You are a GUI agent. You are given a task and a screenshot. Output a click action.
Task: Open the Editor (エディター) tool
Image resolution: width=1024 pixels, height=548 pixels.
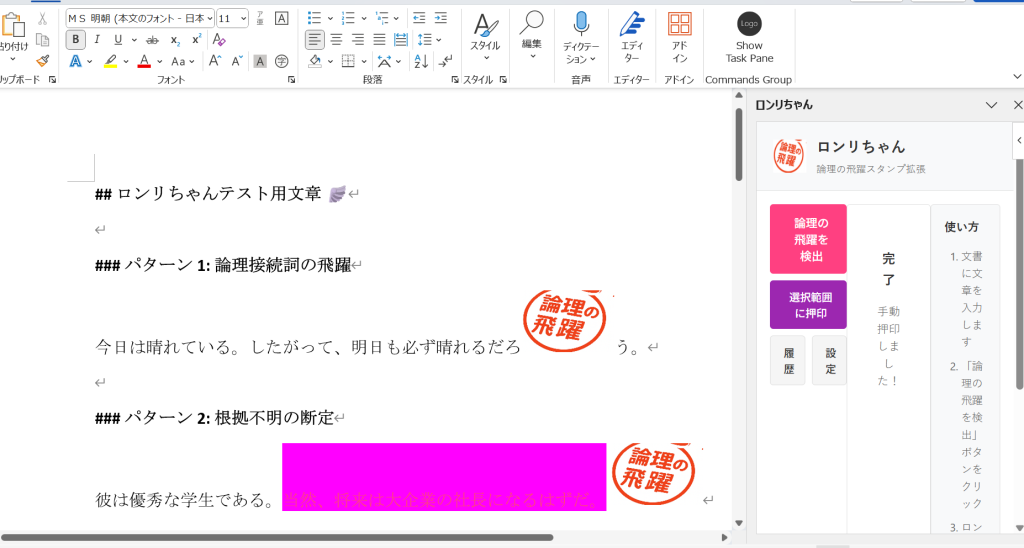(631, 24)
